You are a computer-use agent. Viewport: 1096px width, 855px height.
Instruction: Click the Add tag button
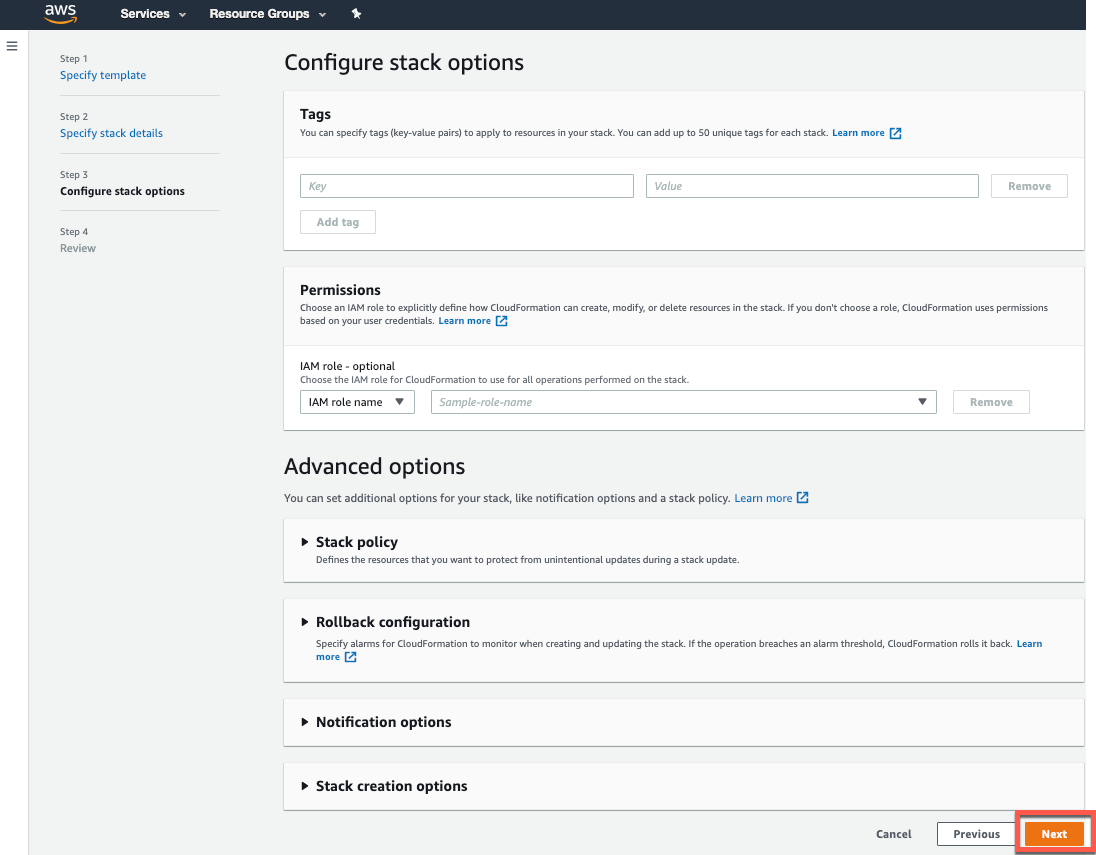point(338,222)
